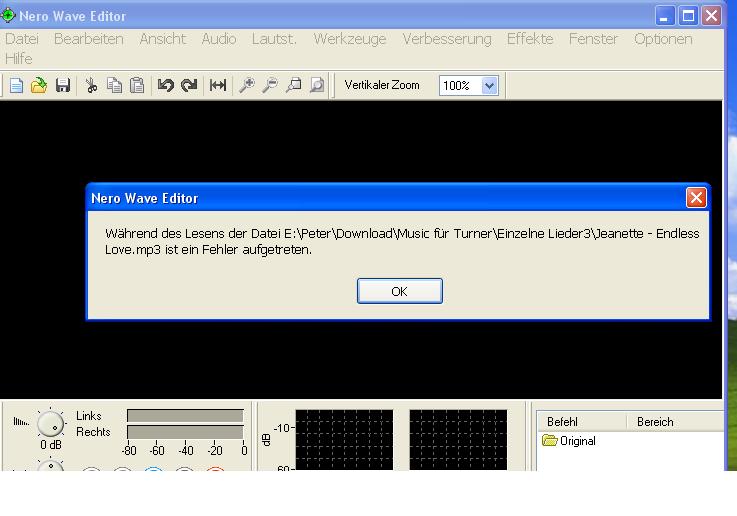Cut selection with the scissors icon
The image size is (737, 516).
[x=91, y=86]
